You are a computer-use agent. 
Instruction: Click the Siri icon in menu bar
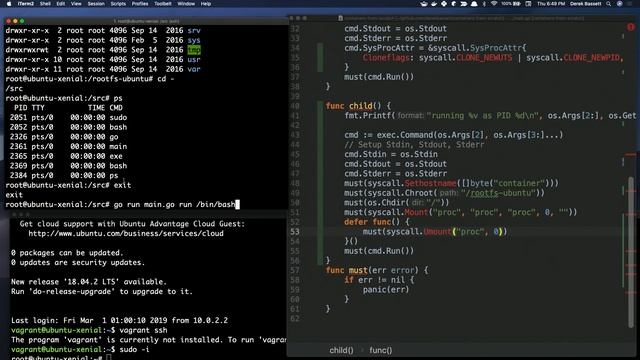(620, 4)
